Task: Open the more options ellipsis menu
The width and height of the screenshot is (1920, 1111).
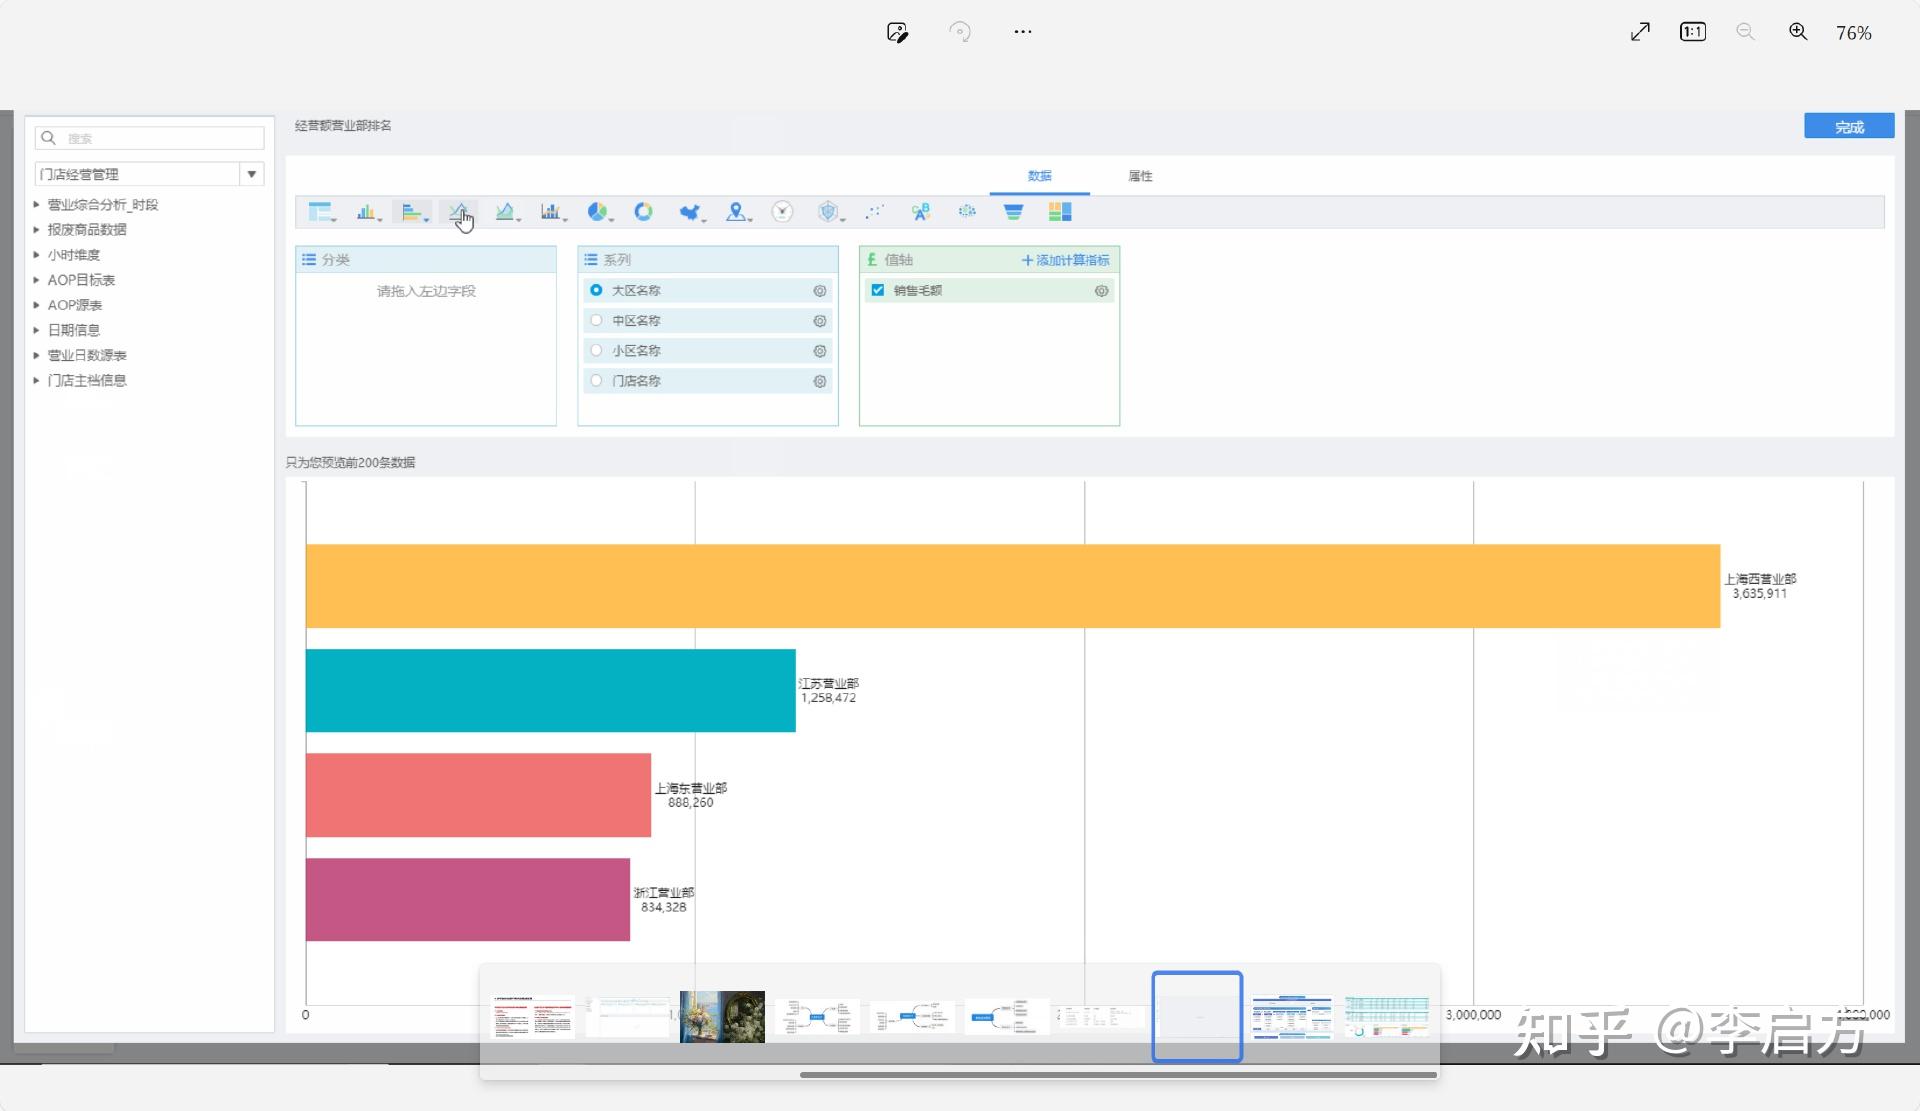Action: coord(1022,32)
